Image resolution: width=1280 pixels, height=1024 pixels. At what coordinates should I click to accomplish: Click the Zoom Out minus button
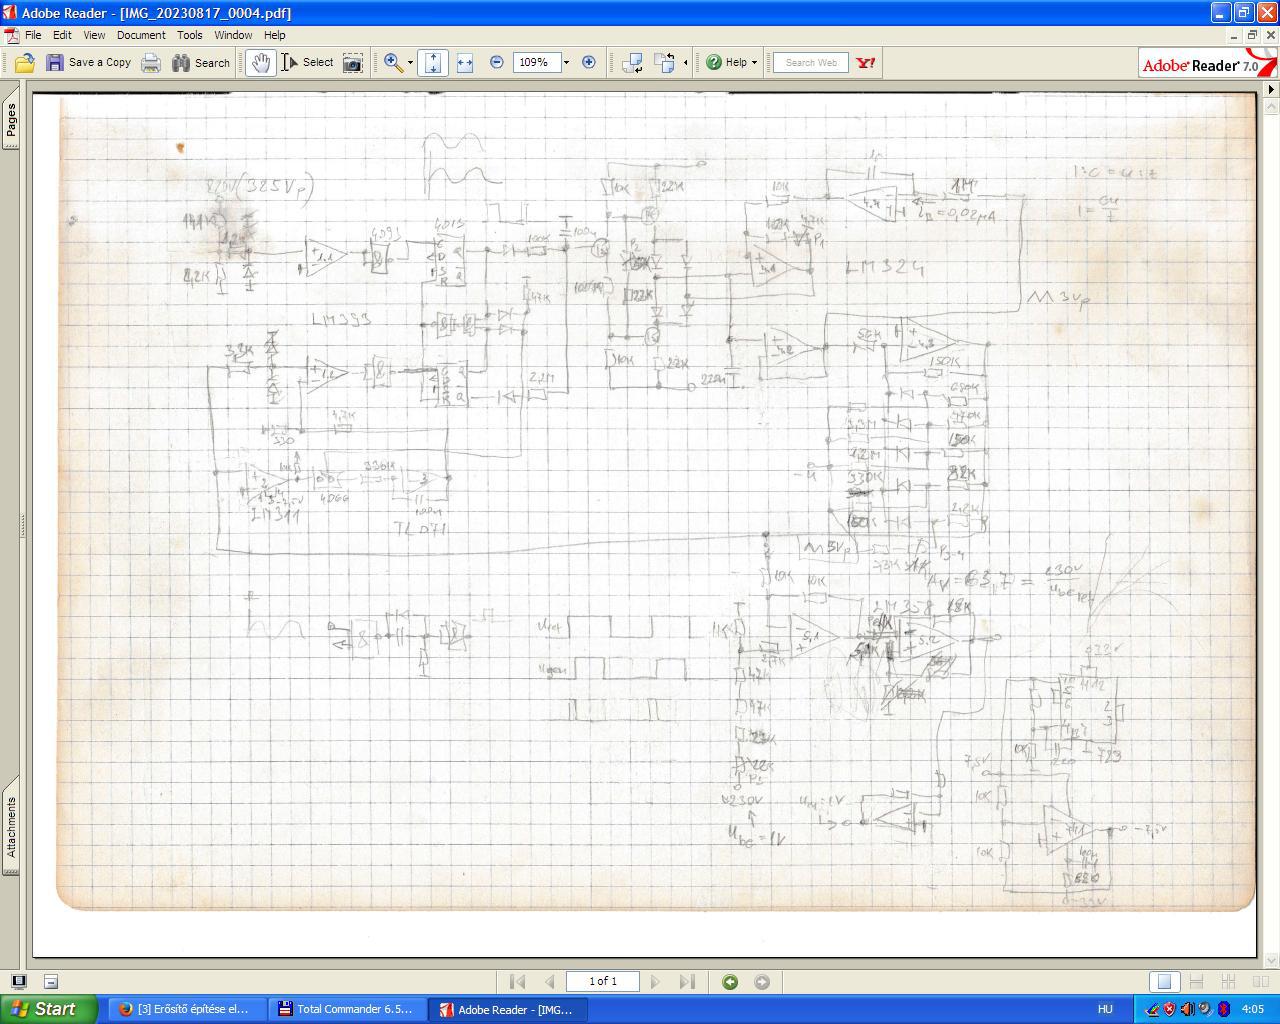[x=497, y=62]
